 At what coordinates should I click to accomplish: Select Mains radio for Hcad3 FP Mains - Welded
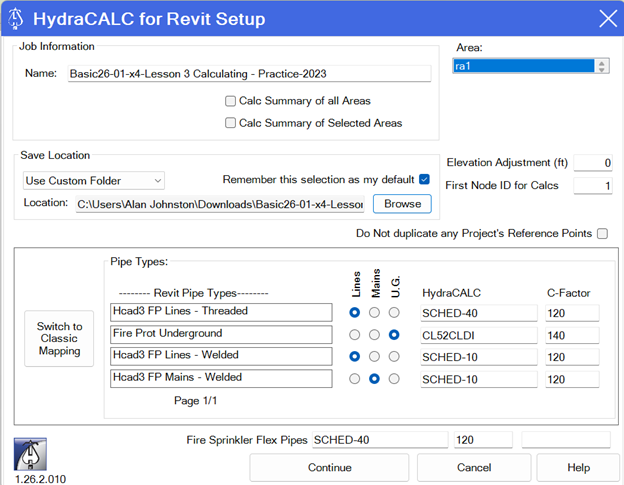(374, 379)
